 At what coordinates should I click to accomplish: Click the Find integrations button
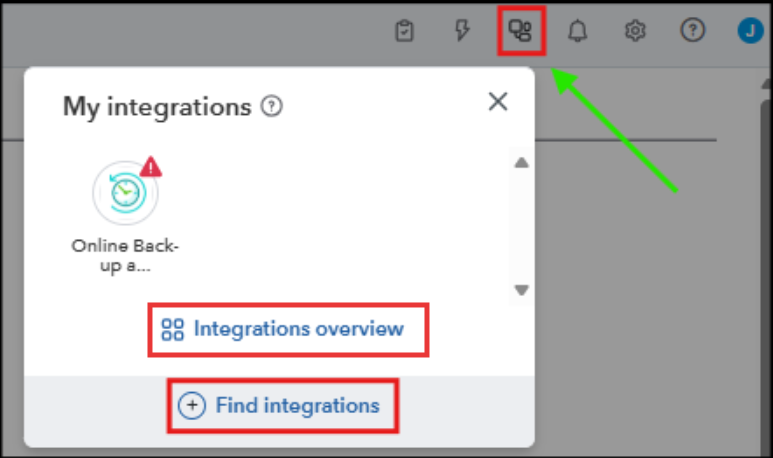coord(297,405)
